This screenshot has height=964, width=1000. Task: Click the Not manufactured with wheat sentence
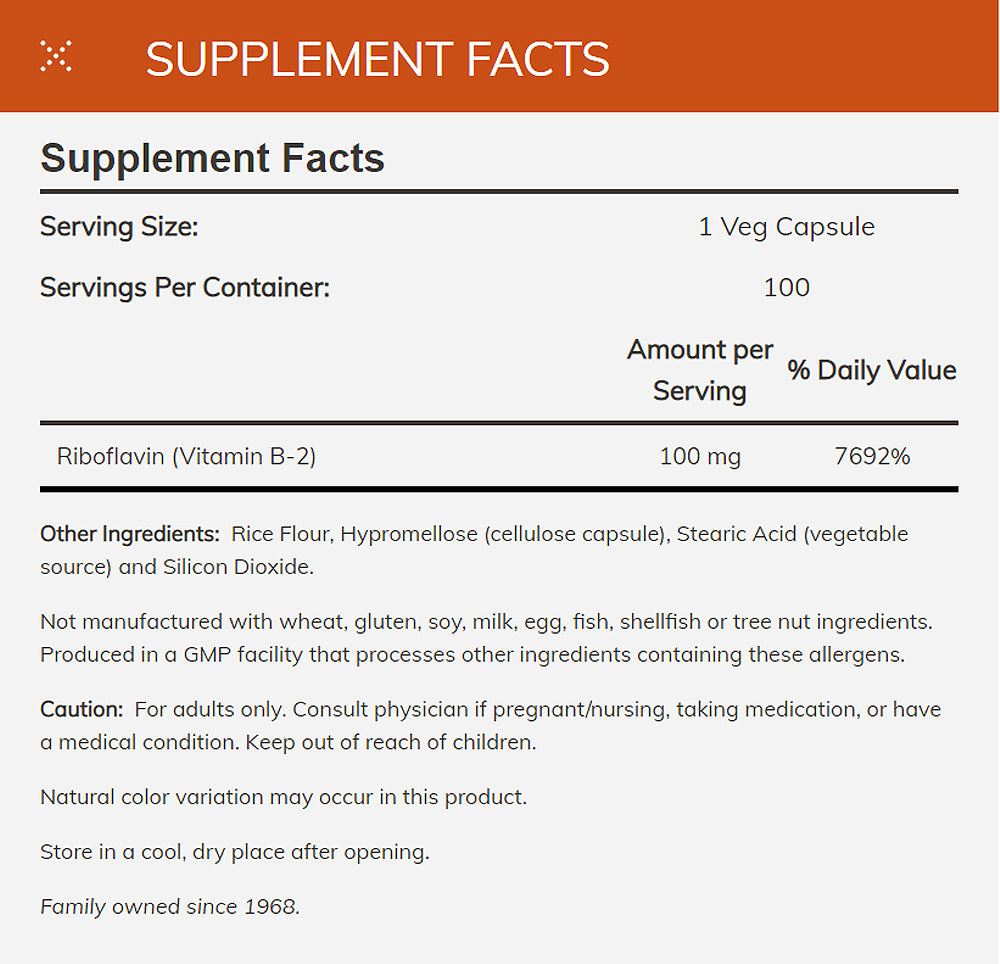(x=486, y=622)
